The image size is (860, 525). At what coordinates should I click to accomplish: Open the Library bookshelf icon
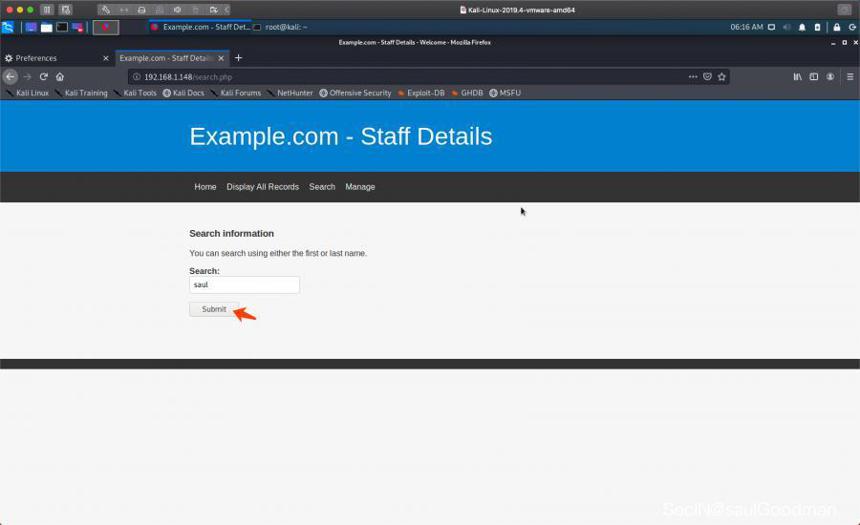(797, 77)
